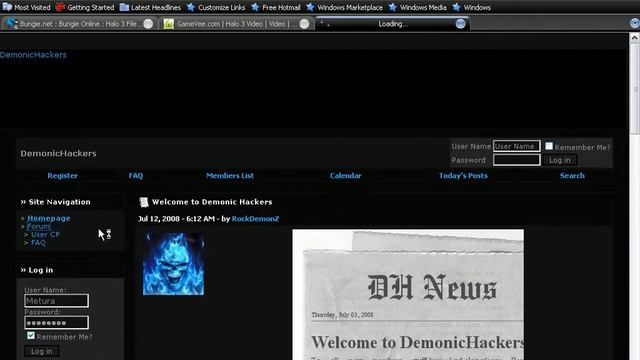The height and width of the screenshot is (360, 640).
Task: Click the DemonicHackers forum title text
Action: click(58, 153)
